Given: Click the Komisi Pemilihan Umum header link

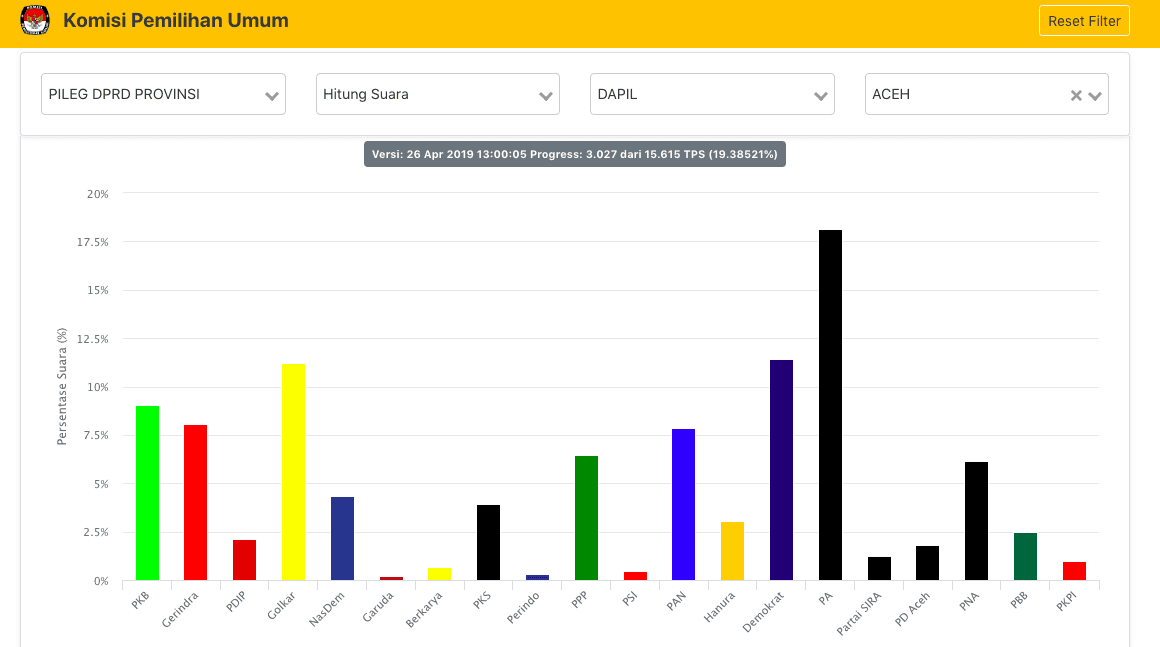Looking at the screenshot, I should (176, 20).
